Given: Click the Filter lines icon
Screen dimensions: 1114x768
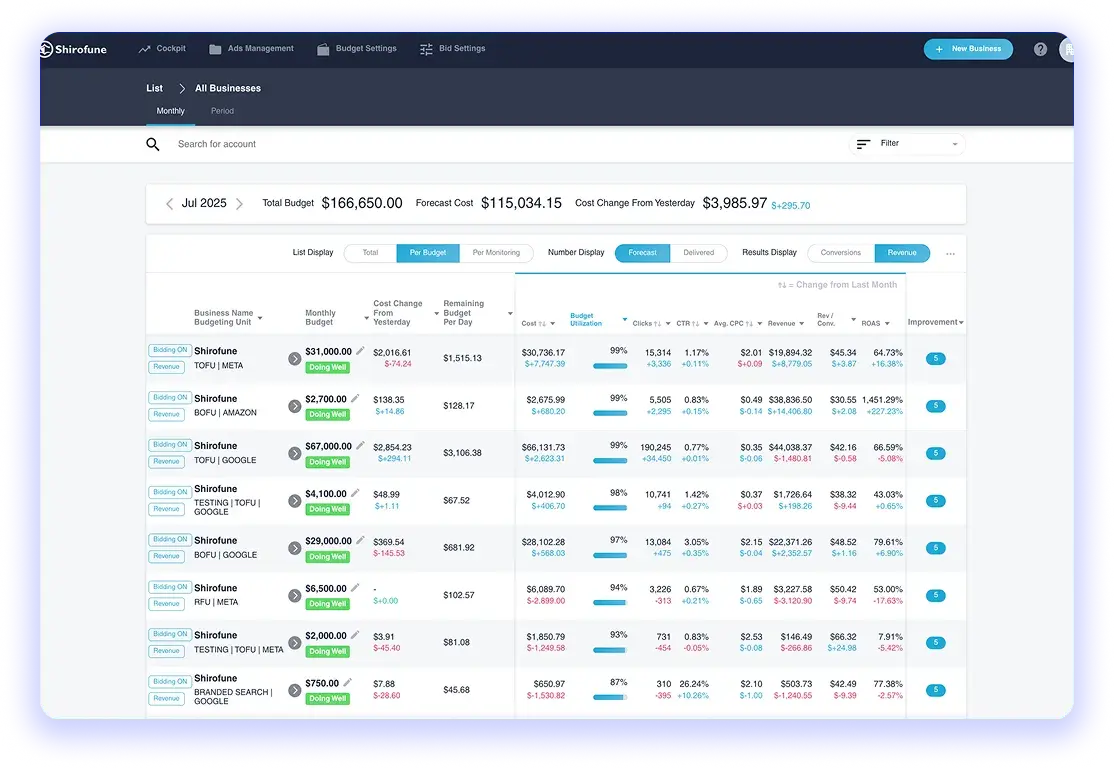Looking at the screenshot, I should tap(863, 144).
